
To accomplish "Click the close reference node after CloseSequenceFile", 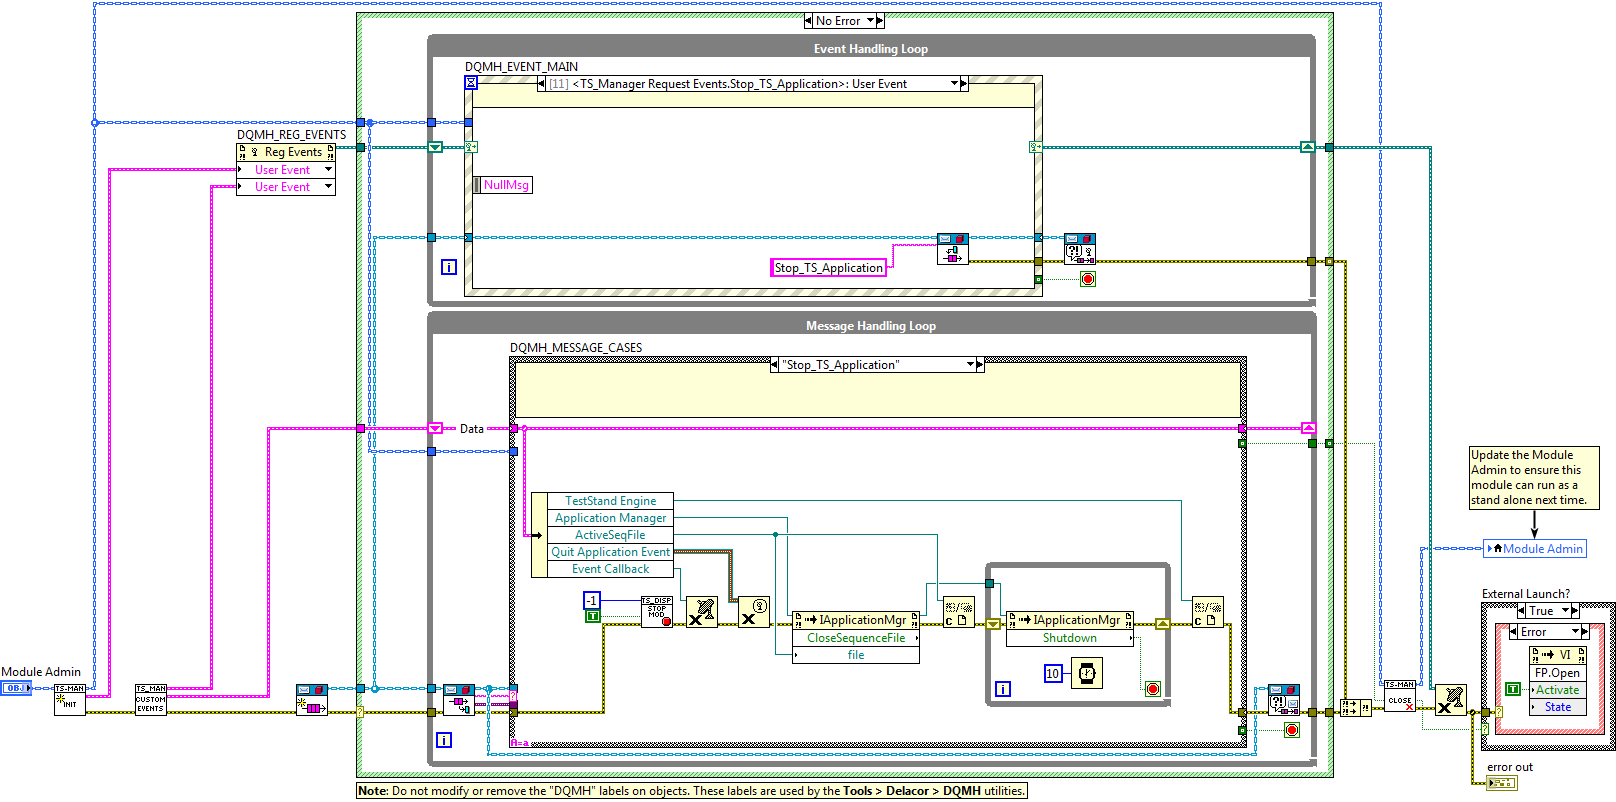I will coord(959,612).
